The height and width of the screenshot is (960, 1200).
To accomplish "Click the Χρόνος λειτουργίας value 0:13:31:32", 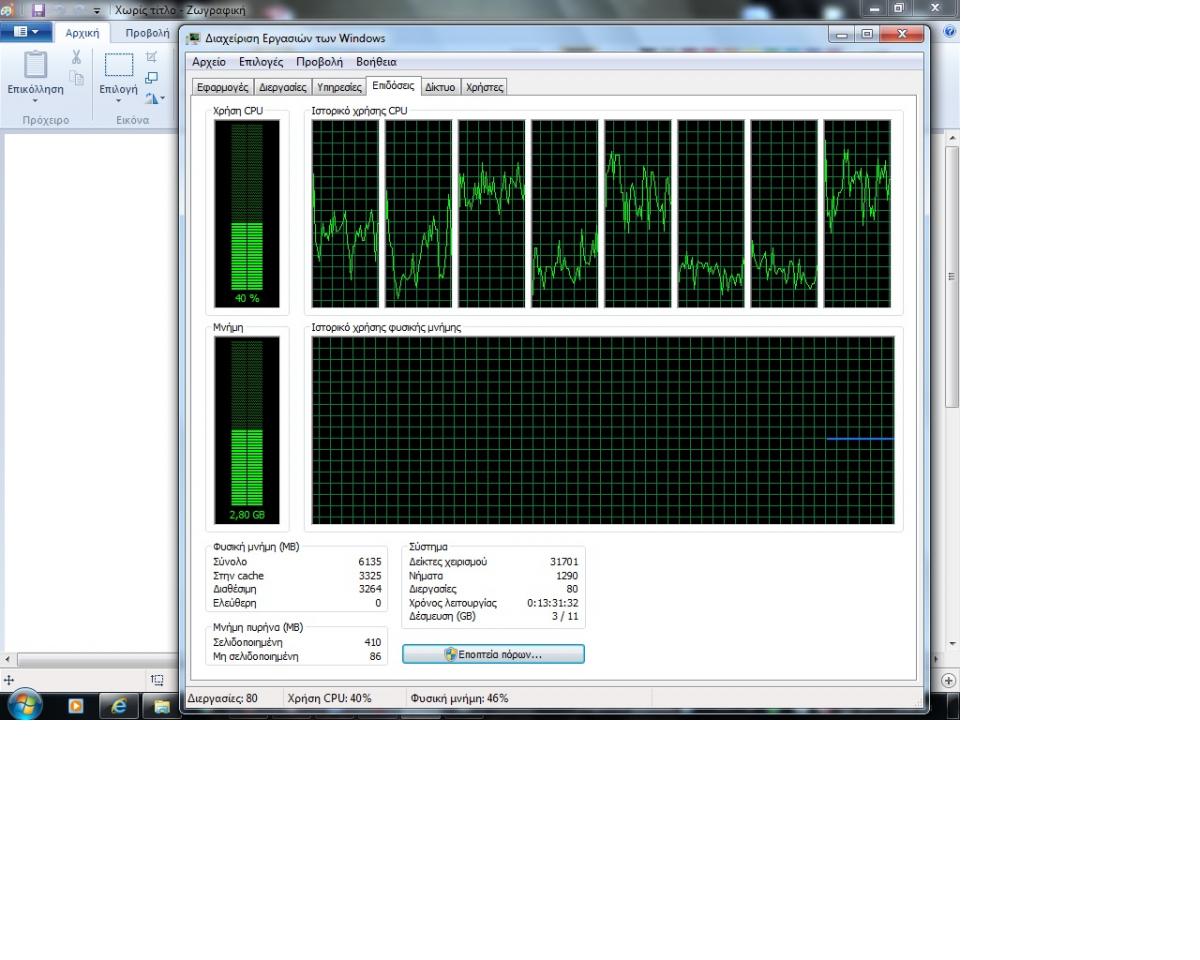I will point(553,603).
